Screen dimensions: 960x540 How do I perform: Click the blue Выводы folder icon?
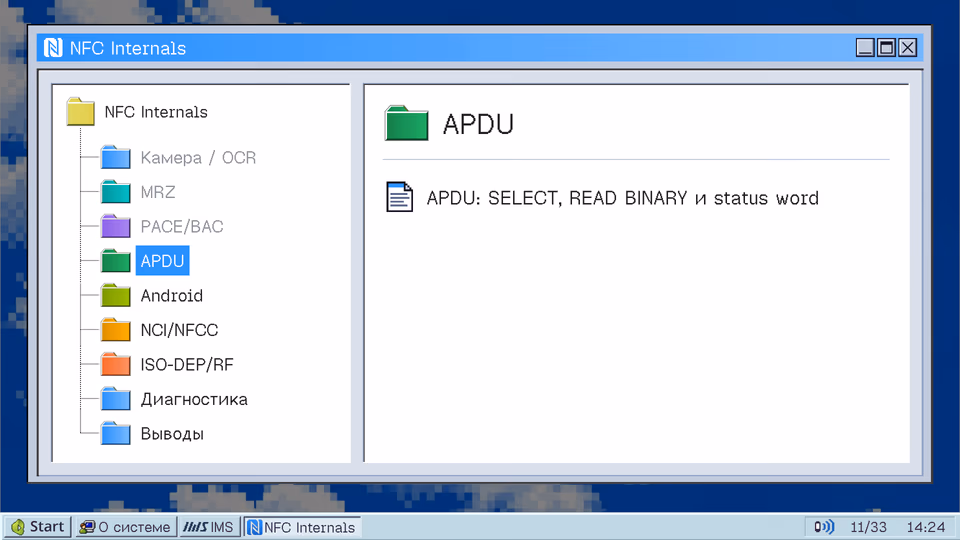tap(116, 433)
